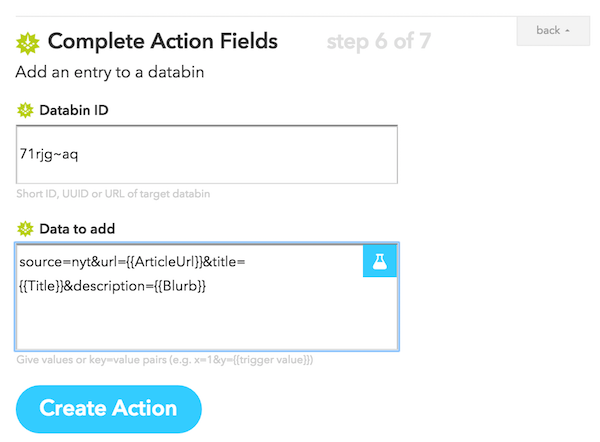Click the Add an entry to a databin subtitle
600x442 pixels.
point(110,72)
